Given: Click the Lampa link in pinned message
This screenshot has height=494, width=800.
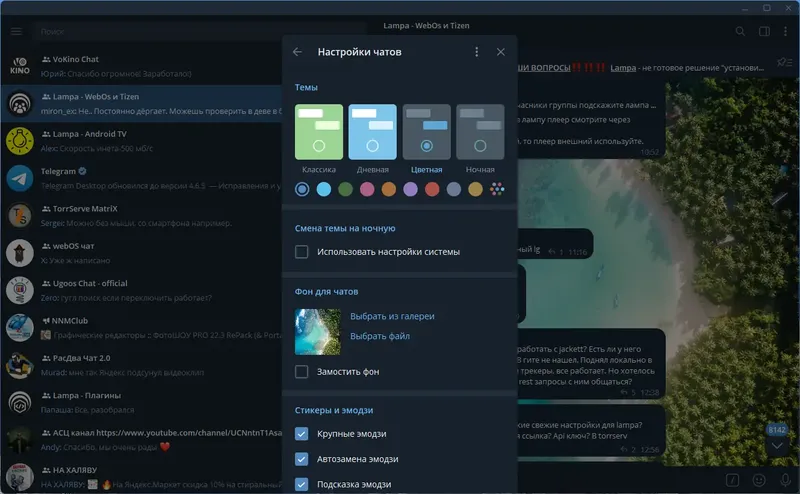Looking at the screenshot, I should (623, 68).
